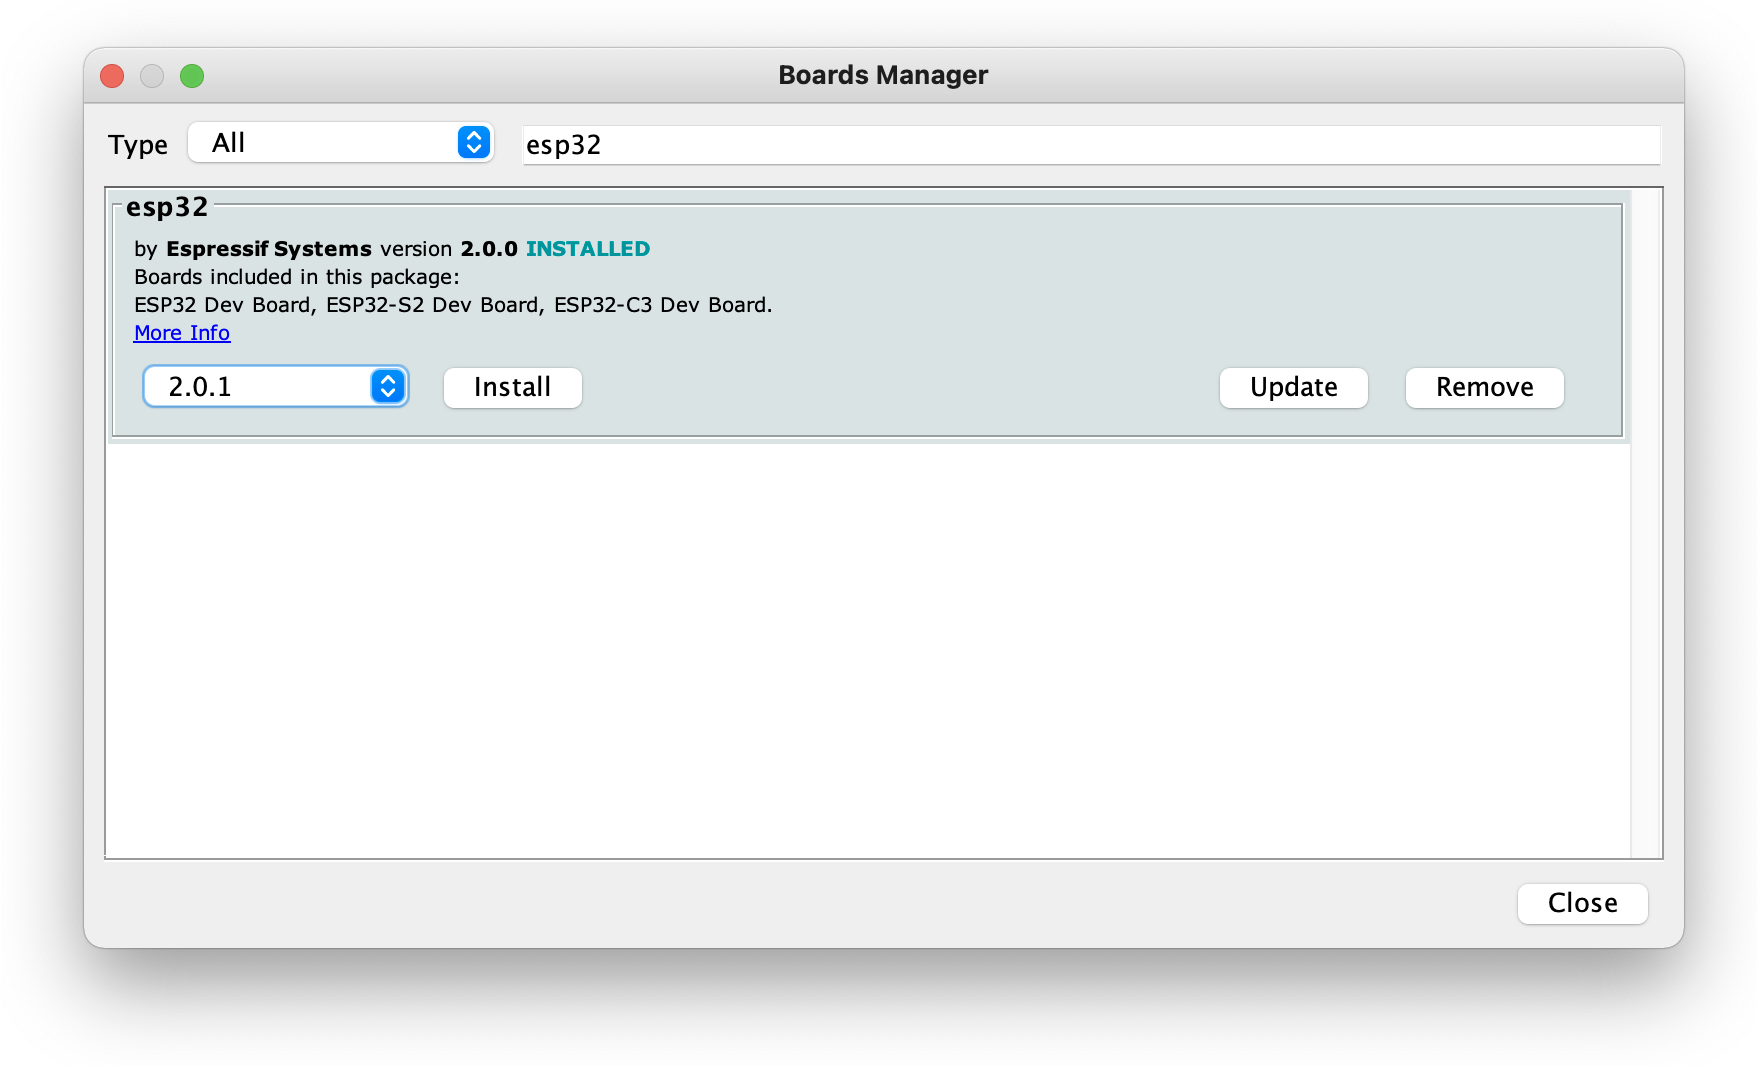
Task: Open the More Info link
Action: pyautogui.click(x=182, y=333)
